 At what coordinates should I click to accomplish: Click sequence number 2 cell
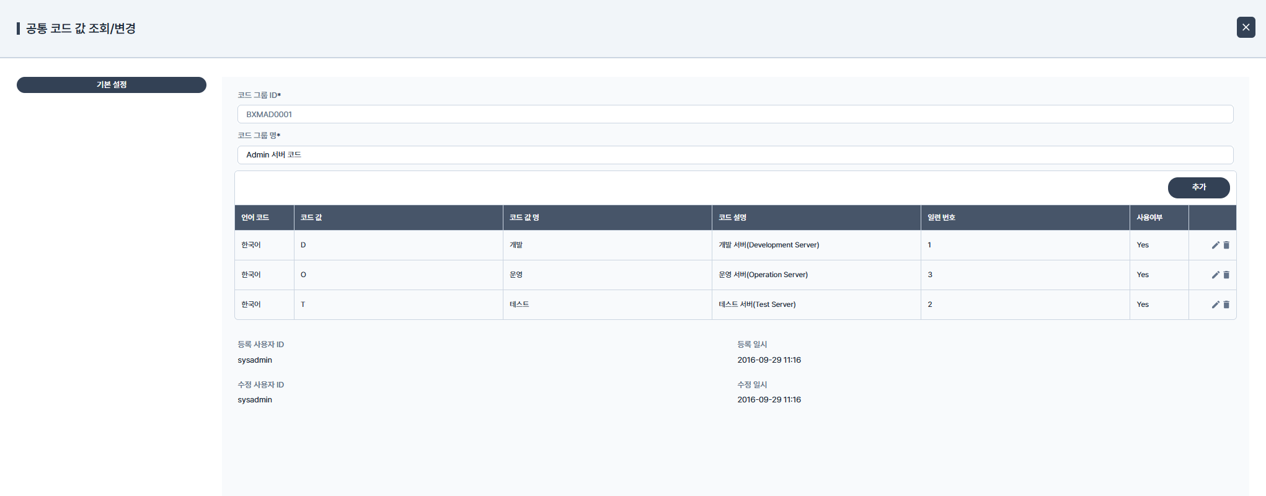tap(1025, 305)
